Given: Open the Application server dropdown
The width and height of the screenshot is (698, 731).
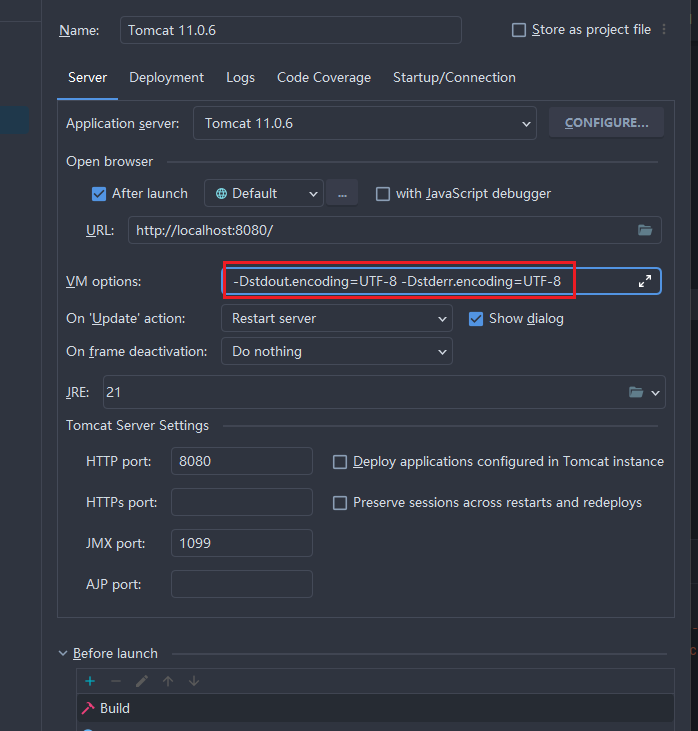Looking at the screenshot, I should pyautogui.click(x=365, y=123).
